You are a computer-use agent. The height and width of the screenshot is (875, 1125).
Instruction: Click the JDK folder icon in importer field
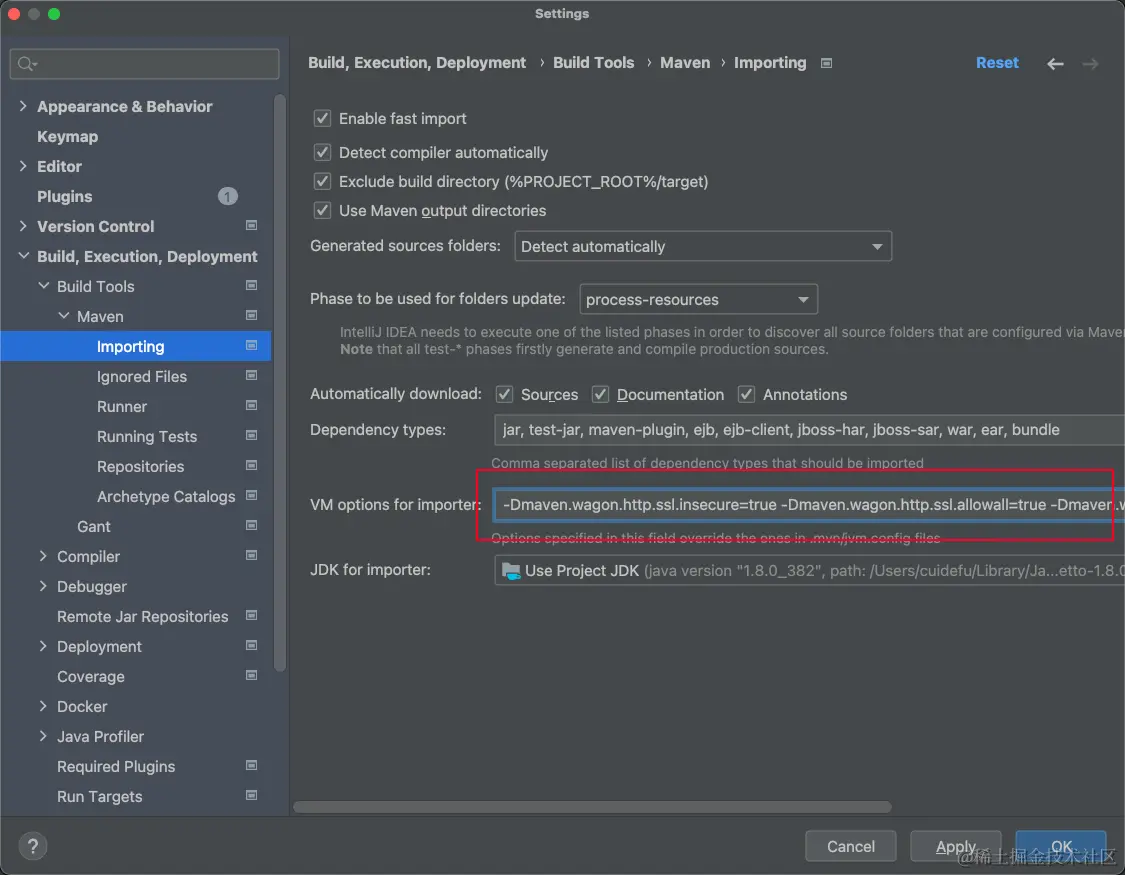pyautogui.click(x=511, y=571)
